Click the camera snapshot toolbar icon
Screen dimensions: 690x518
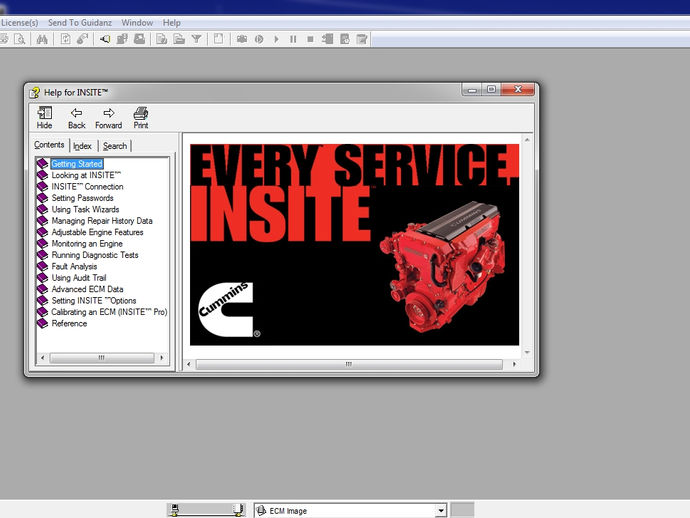click(242, 39)
